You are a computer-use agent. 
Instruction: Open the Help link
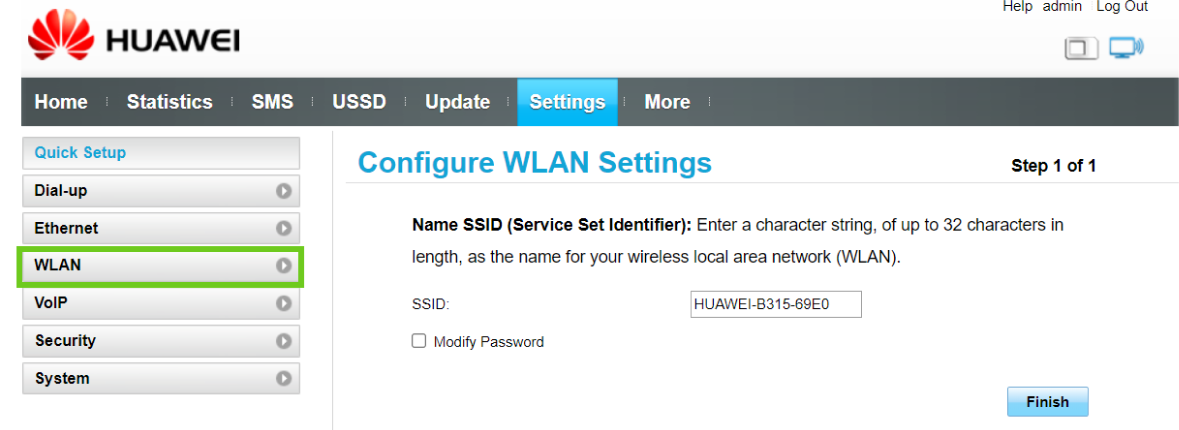point(1017,7)
